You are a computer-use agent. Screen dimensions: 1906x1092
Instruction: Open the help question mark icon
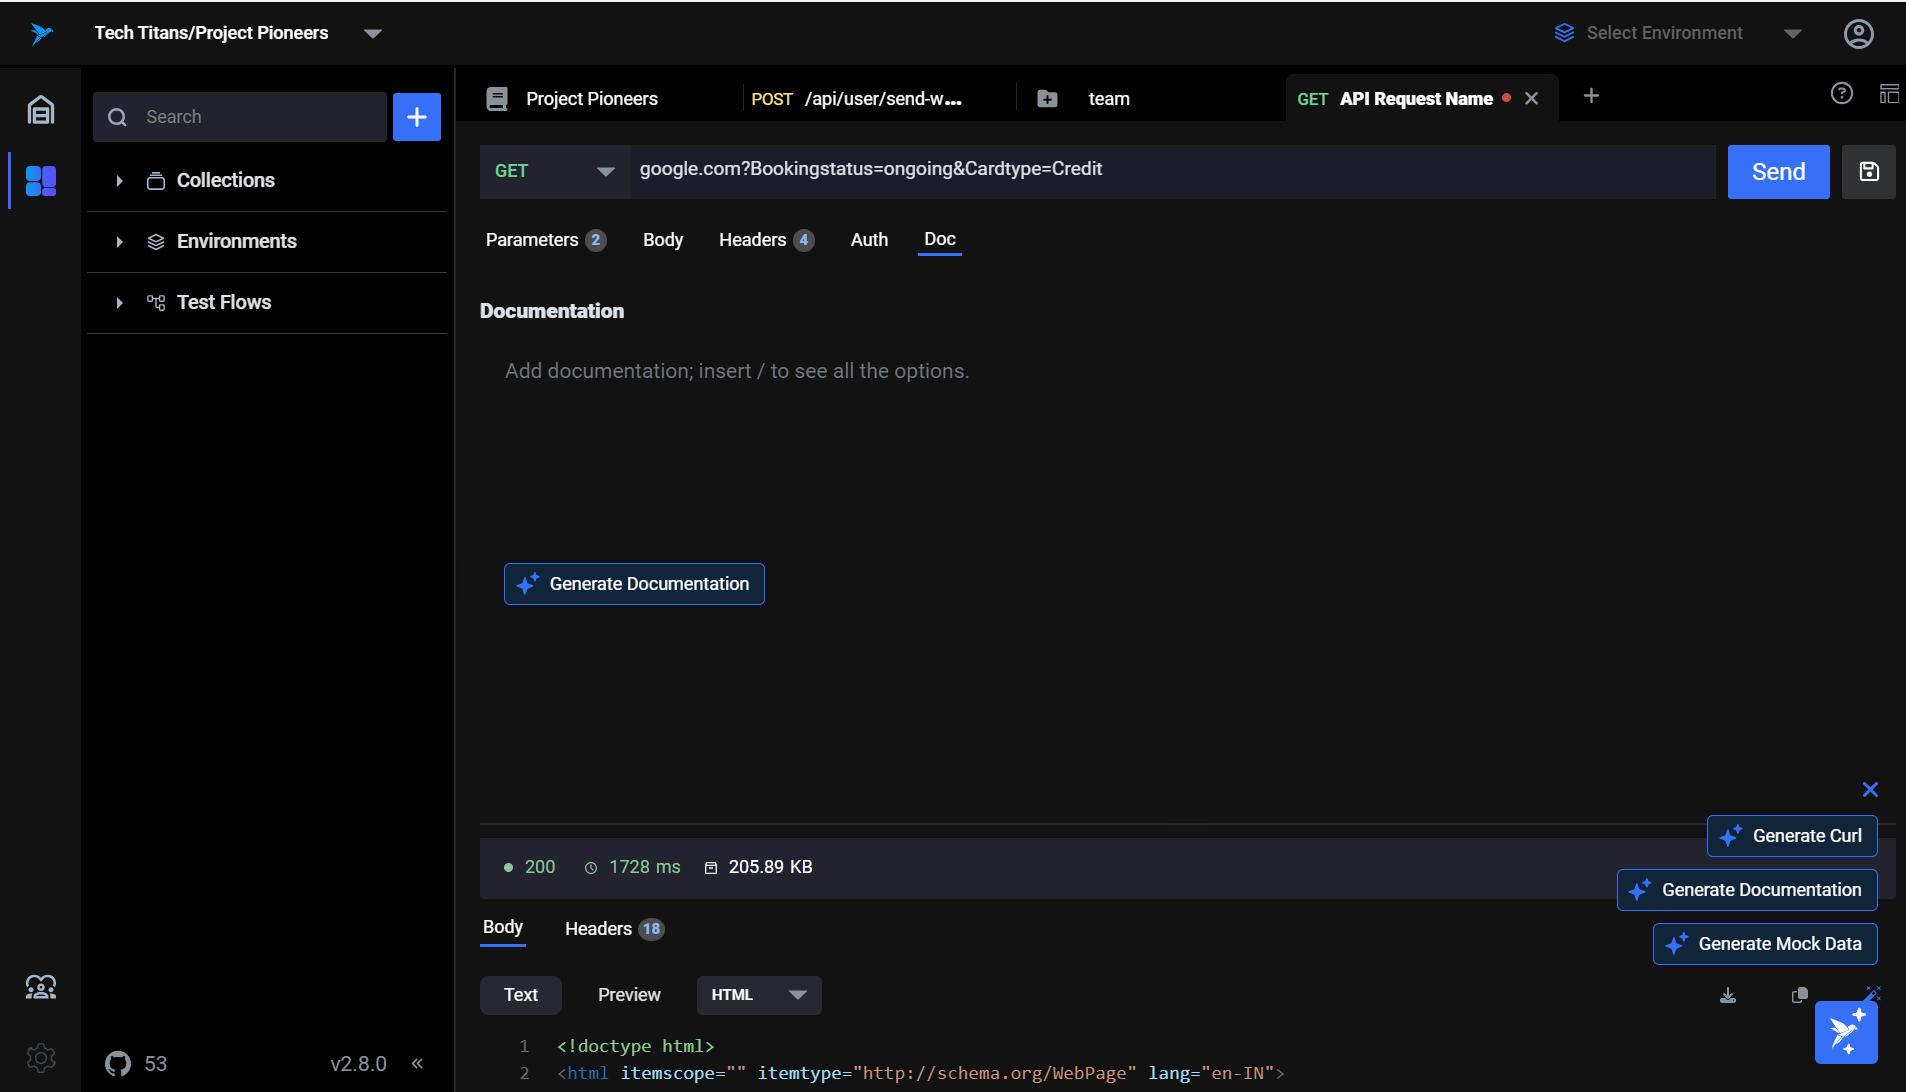click(x=1842, y=94)
